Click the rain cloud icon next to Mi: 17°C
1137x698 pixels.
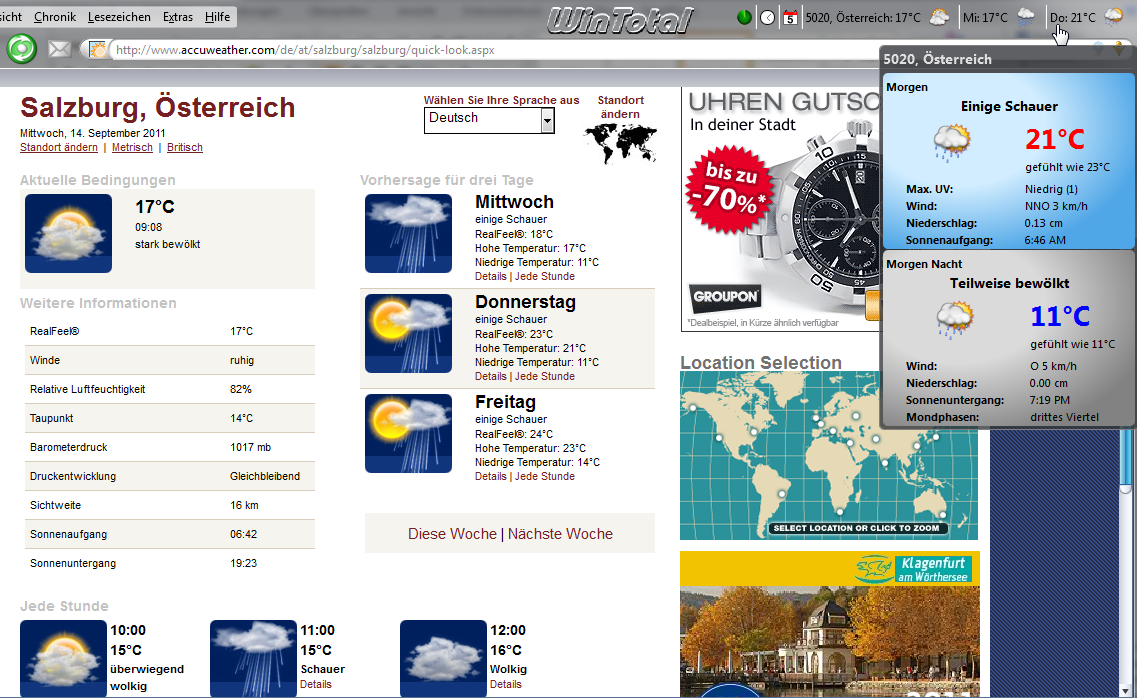[x=1026, y=17]
